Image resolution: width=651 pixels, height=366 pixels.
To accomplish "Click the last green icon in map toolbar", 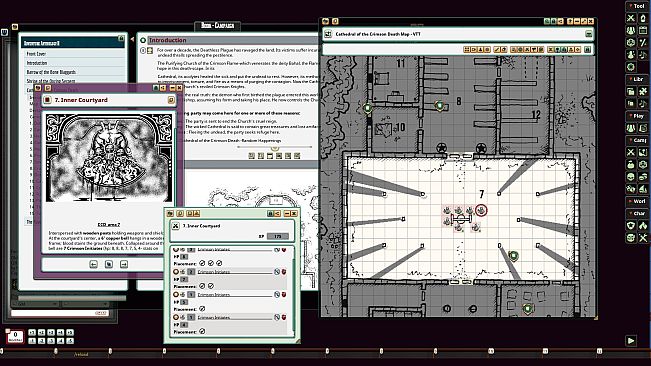I will [587, 49].
